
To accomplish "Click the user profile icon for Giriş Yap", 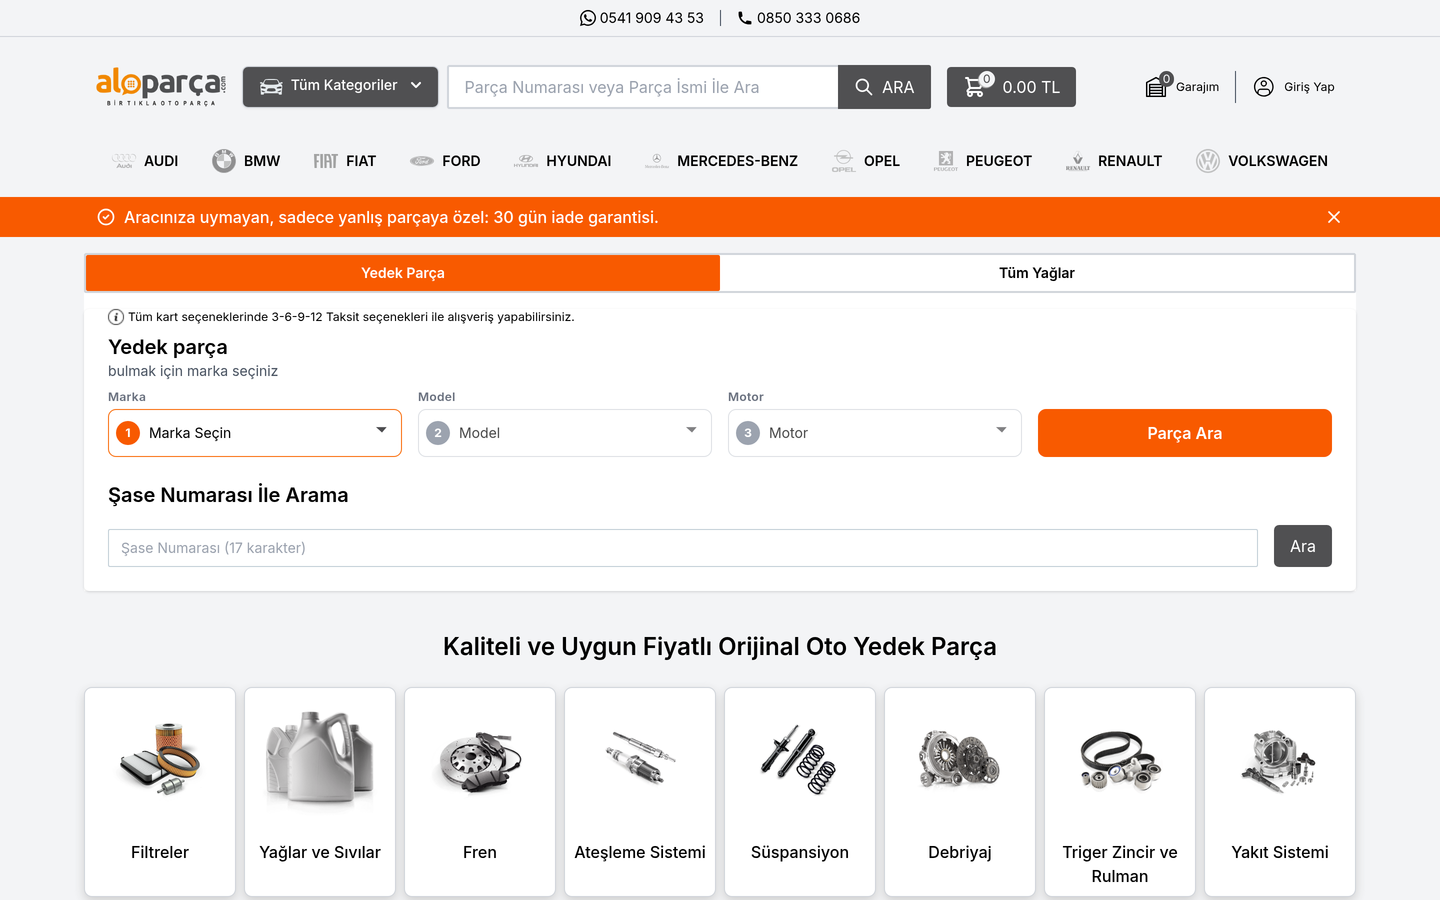I will coord(1264,87).
